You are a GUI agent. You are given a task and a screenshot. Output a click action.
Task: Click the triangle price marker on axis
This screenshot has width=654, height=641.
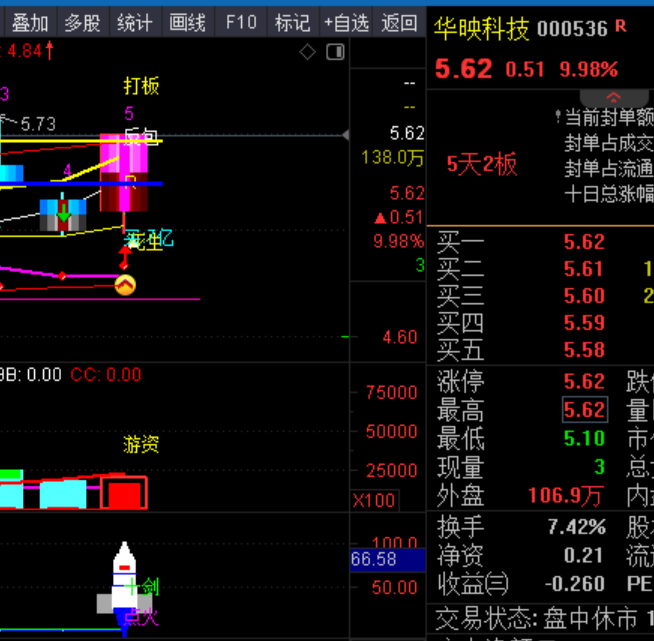345,135
